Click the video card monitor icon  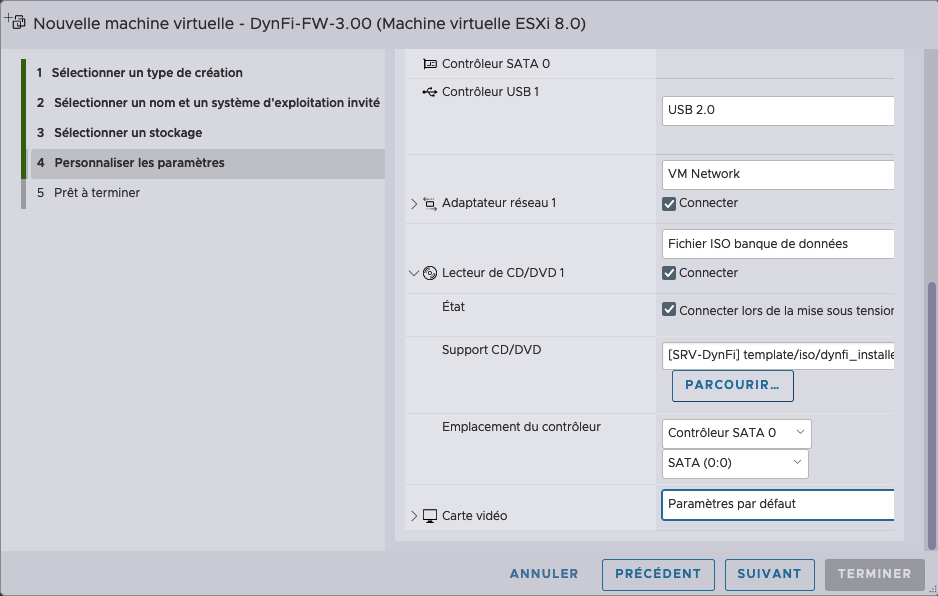pyautogui.click(x=430, y=516)
